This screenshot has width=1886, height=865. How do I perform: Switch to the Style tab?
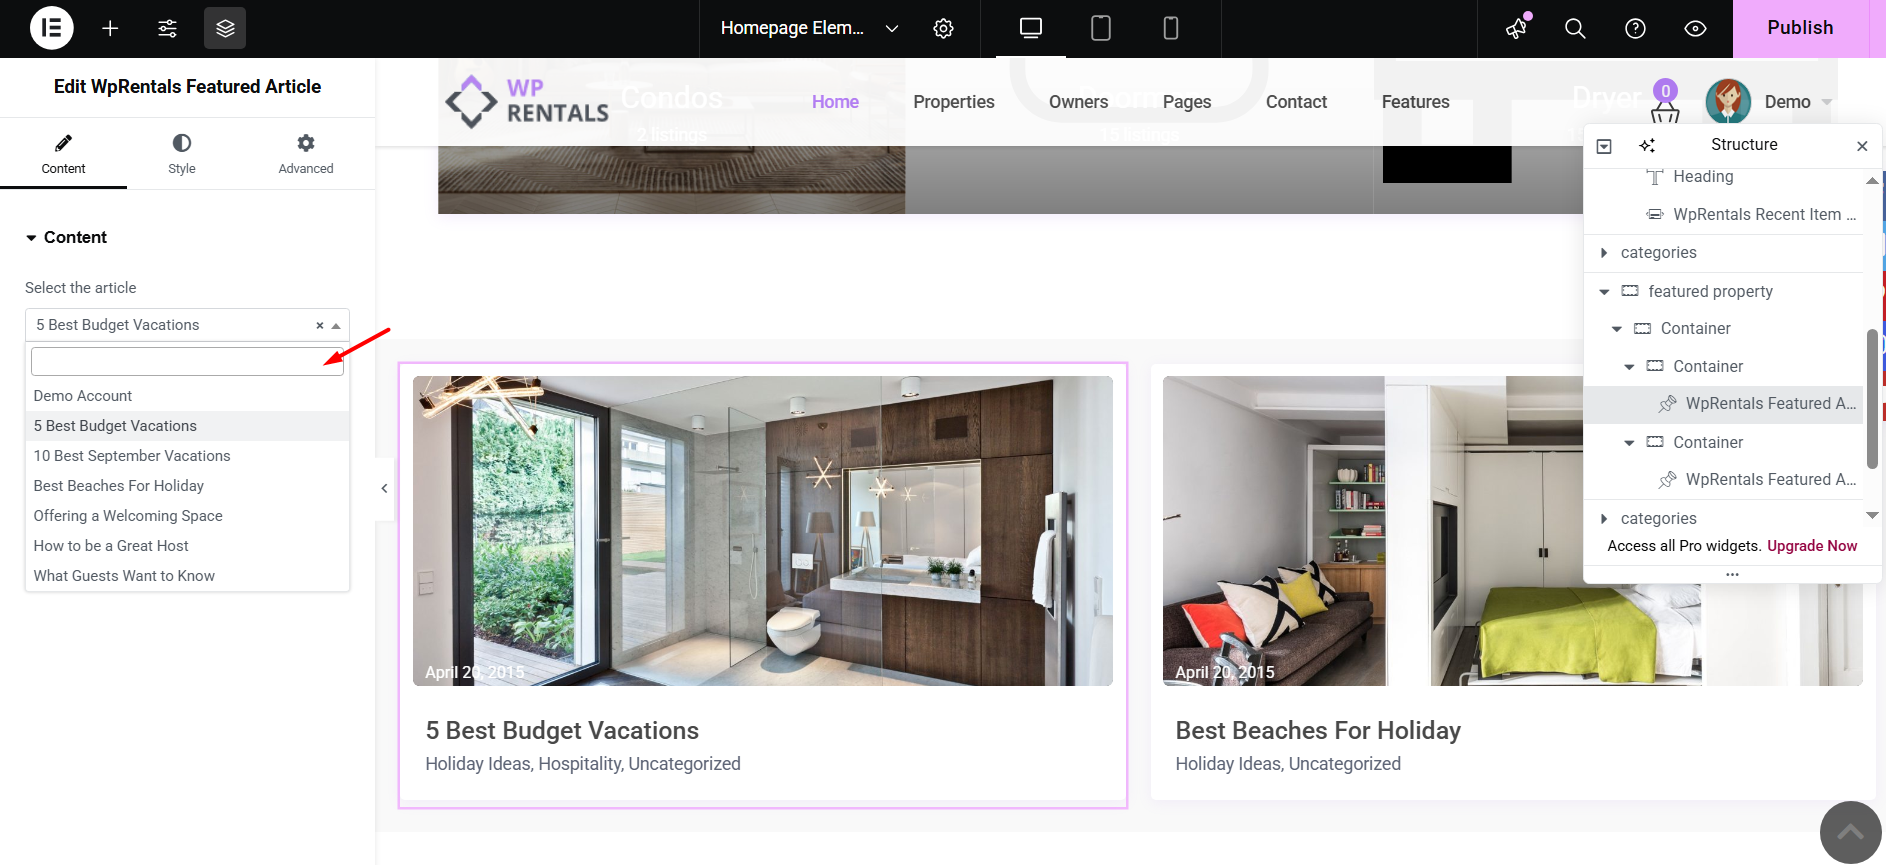pos(182,154)
